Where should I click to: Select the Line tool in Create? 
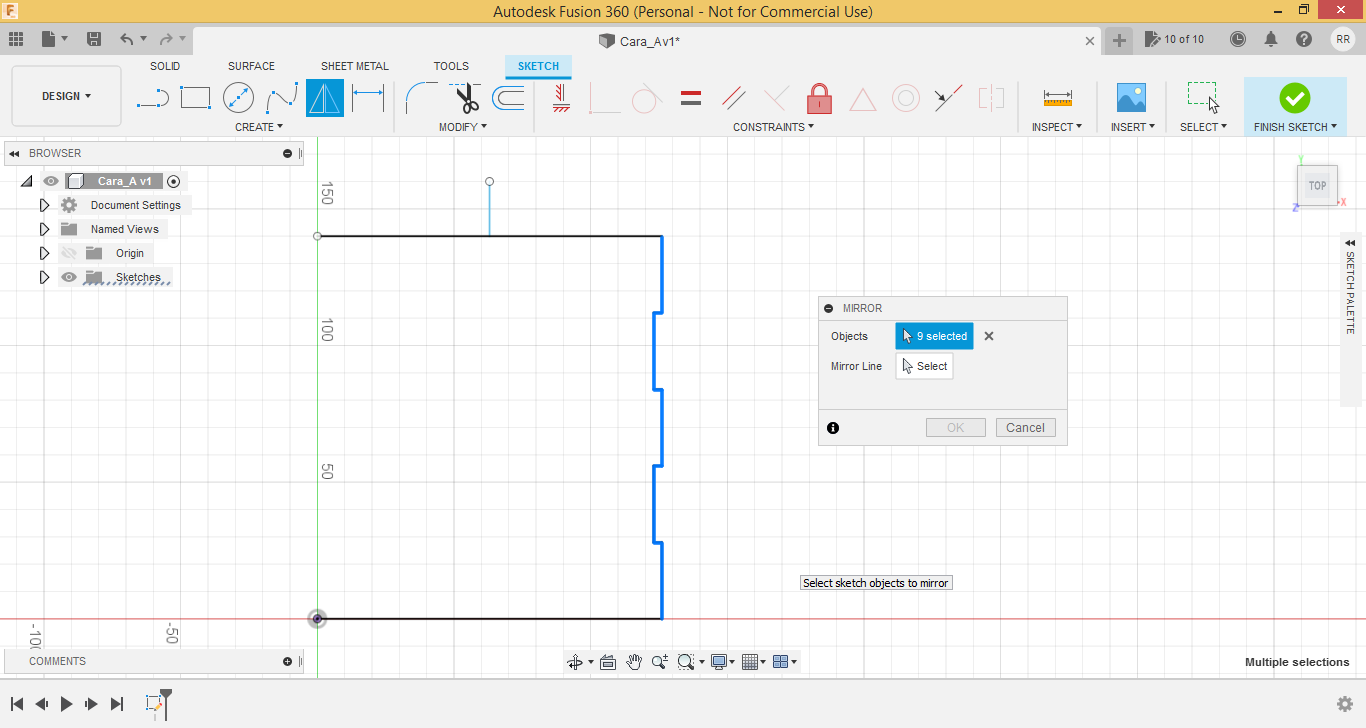click(152, 98)
